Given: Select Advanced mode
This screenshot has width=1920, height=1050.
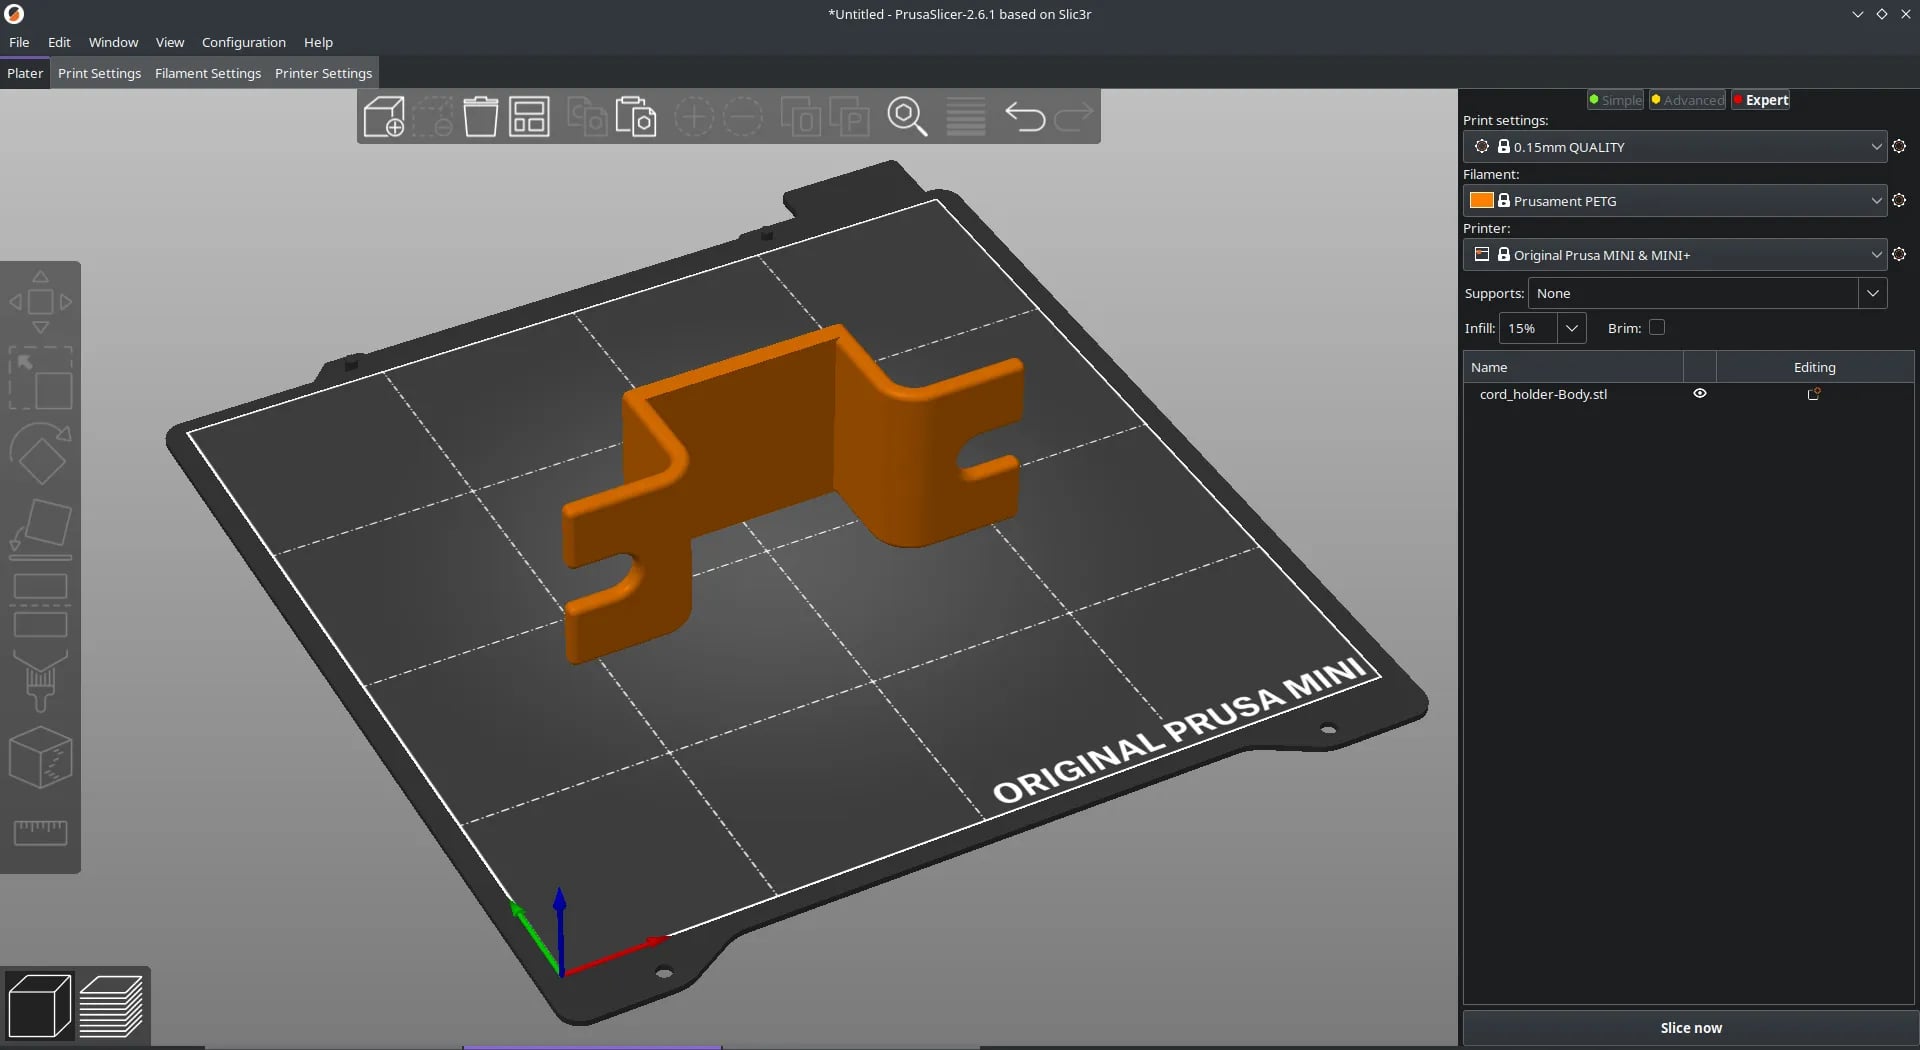Looking at the screenshot, I should [1688, 100].
